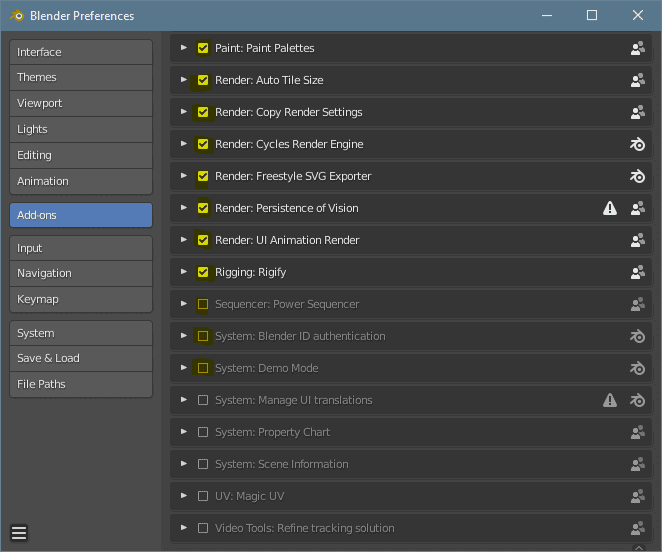Click 'UV: Magic UV' label text
This screenshot has height=552, width=662.
[250, 496]
